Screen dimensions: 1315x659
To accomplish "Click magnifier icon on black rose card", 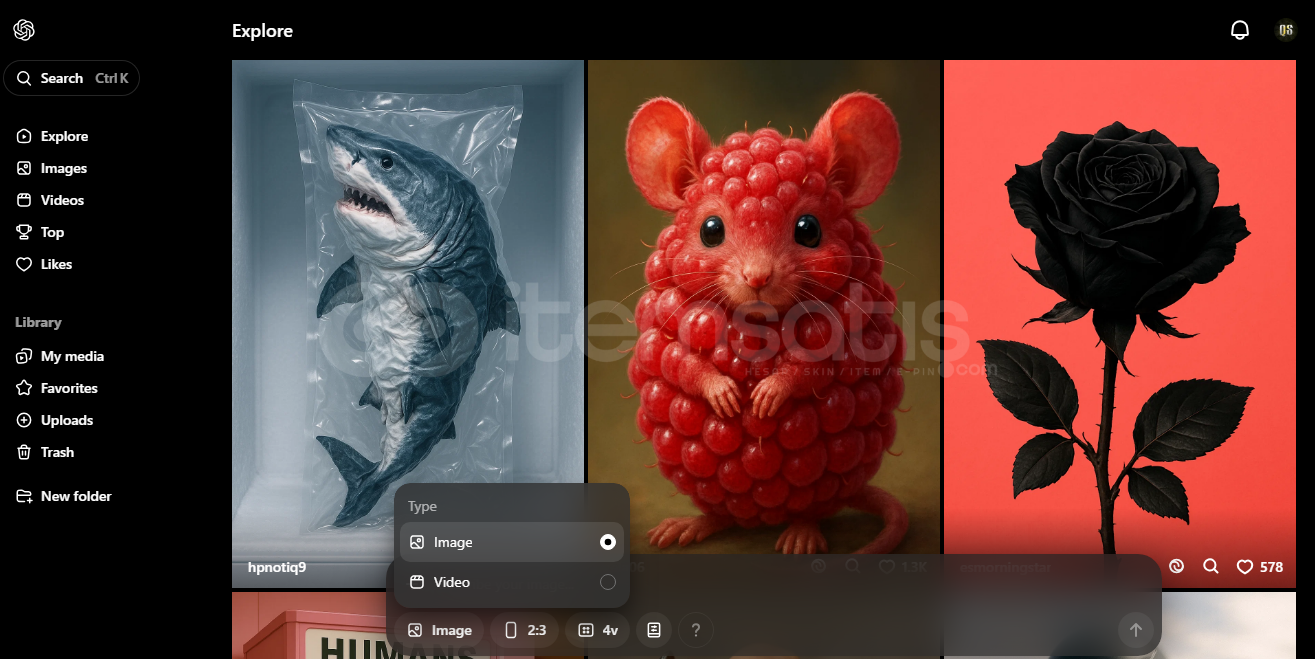I will point(1211,566).
